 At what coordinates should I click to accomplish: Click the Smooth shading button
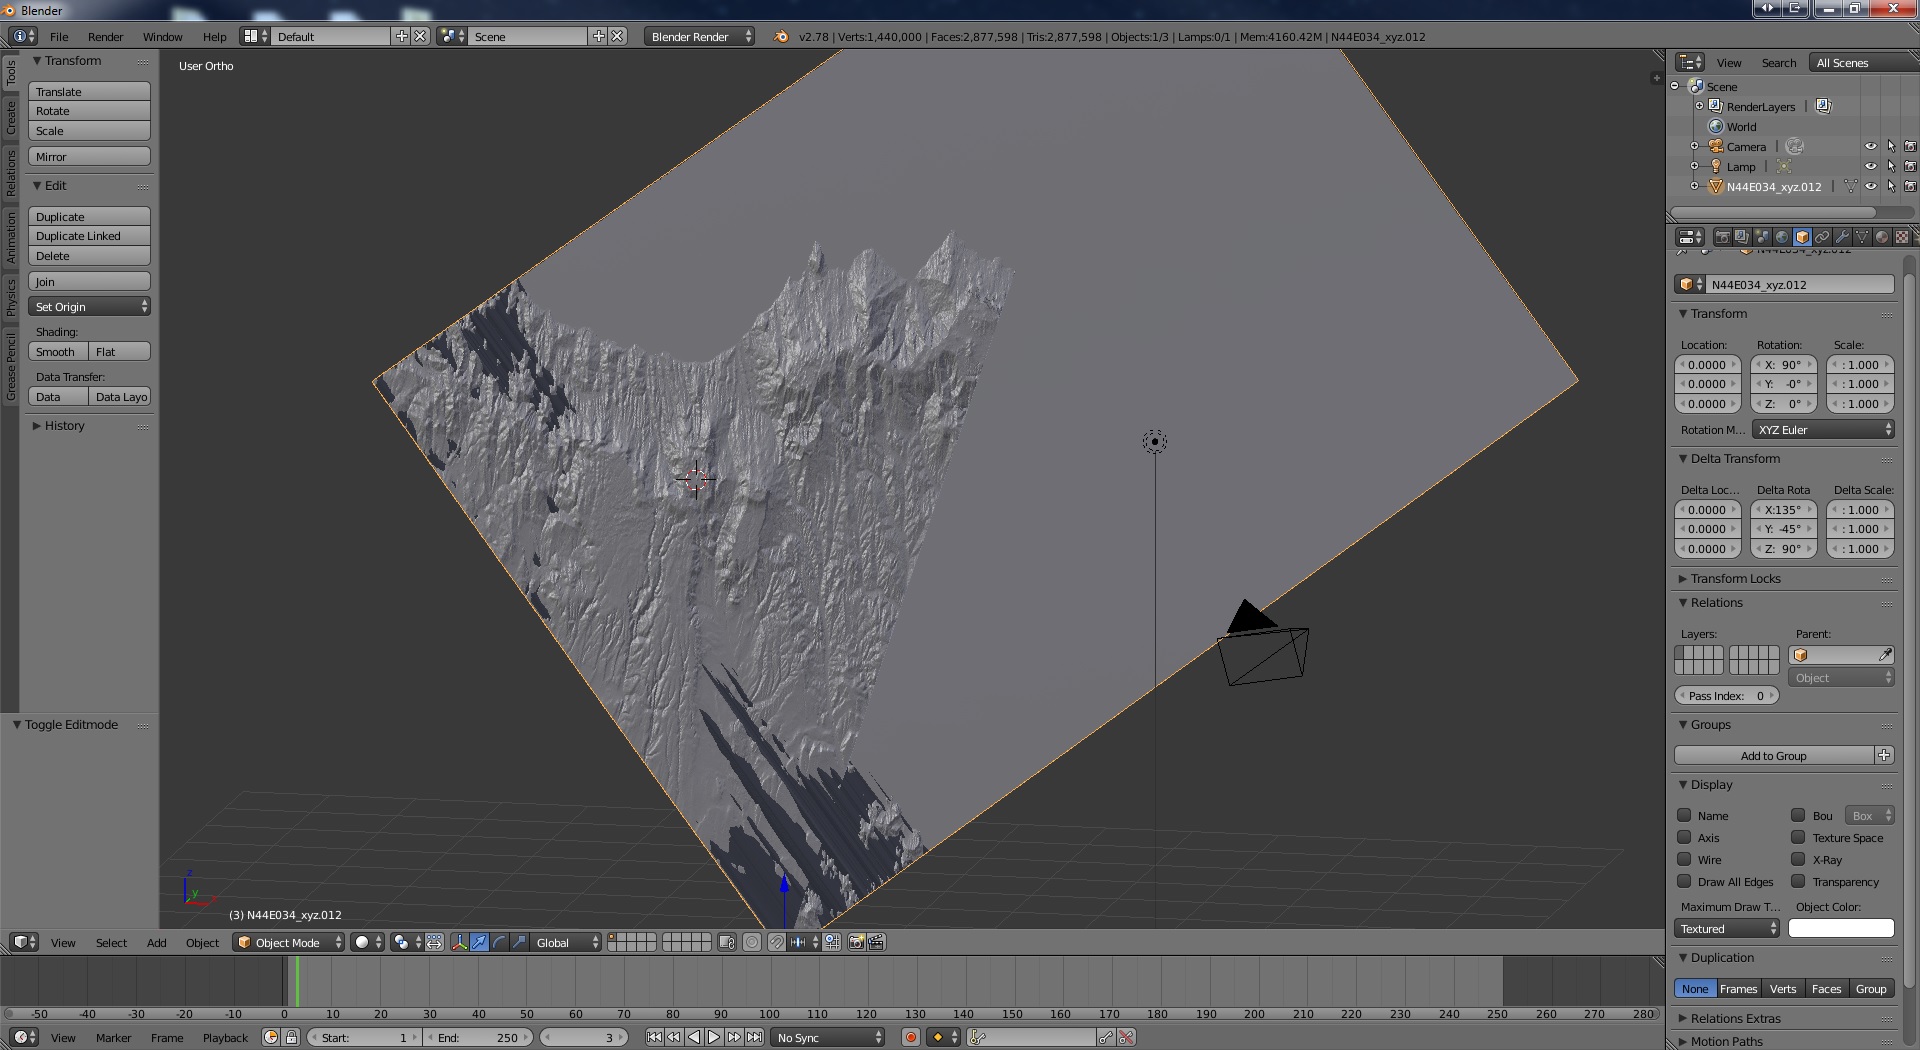pyautogui.click(x=57, y=352)
